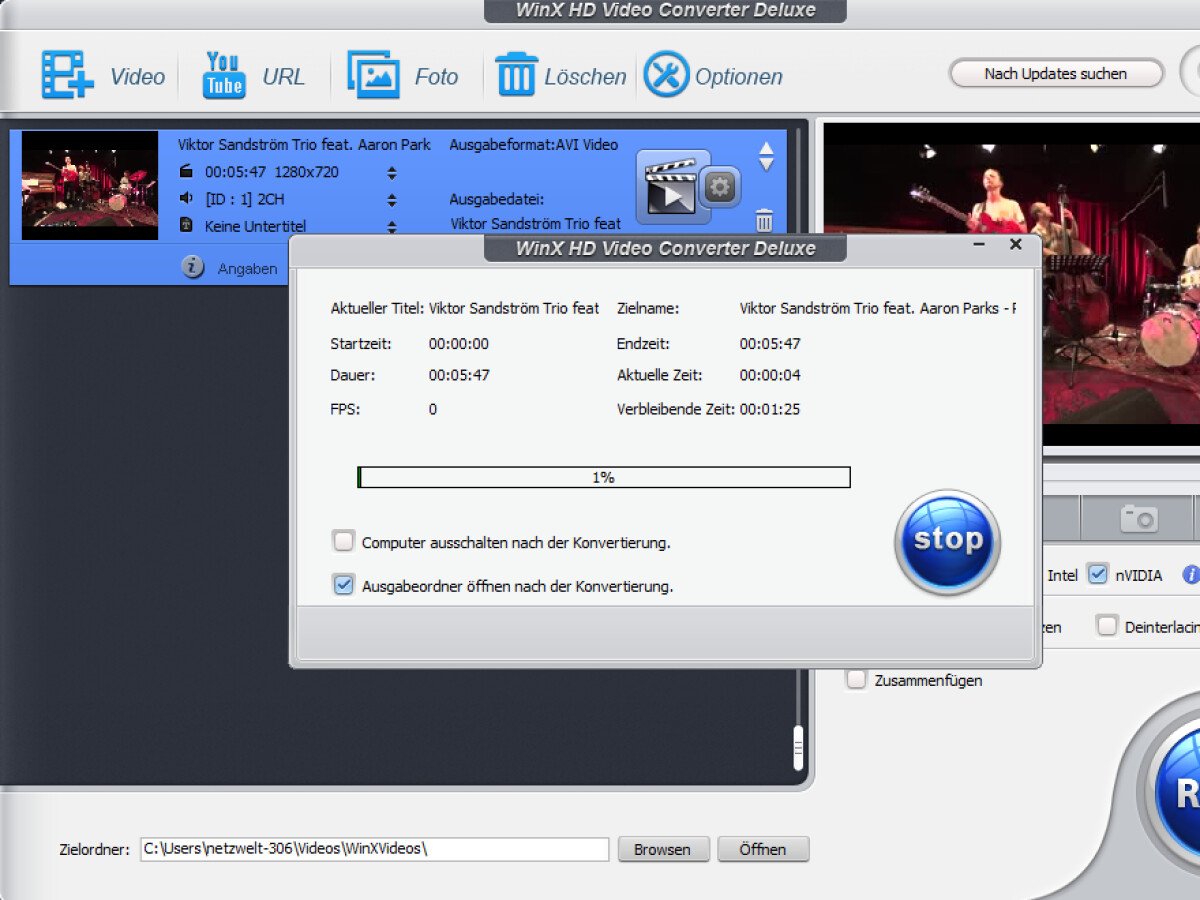Click the Löschen trash icon in the toolbar

point(517,74)
